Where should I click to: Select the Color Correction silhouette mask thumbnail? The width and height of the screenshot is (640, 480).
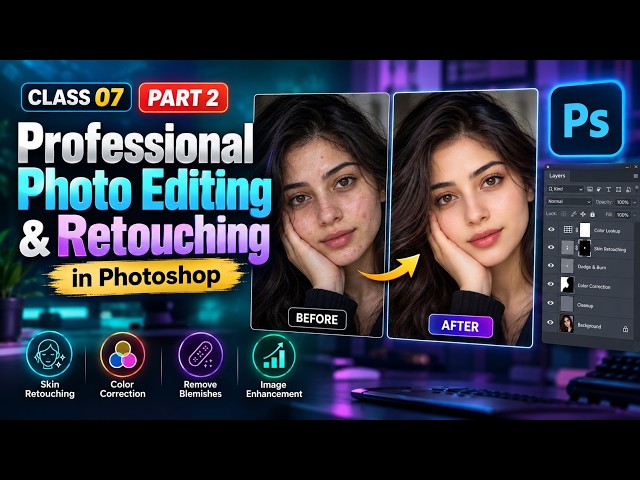(567, 284)
